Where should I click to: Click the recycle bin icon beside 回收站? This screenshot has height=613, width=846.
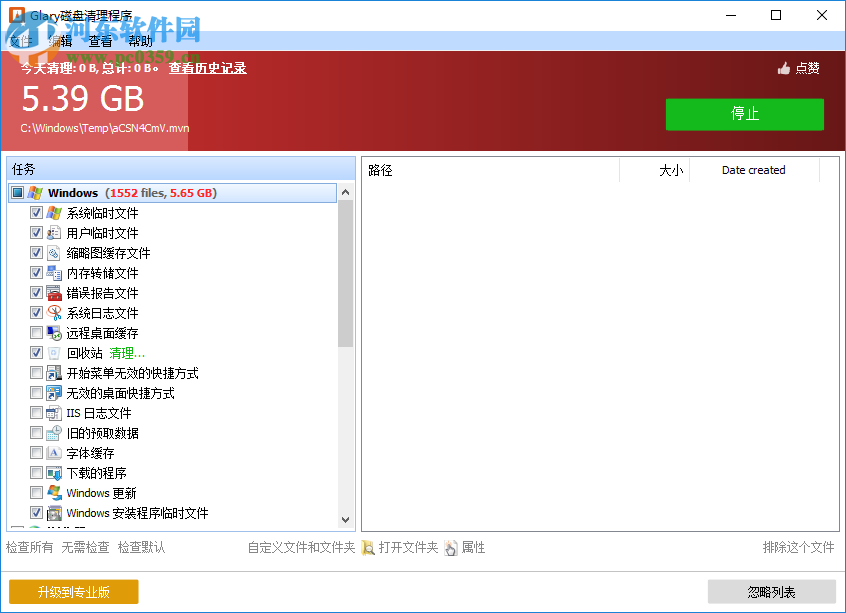click(52, 352)
